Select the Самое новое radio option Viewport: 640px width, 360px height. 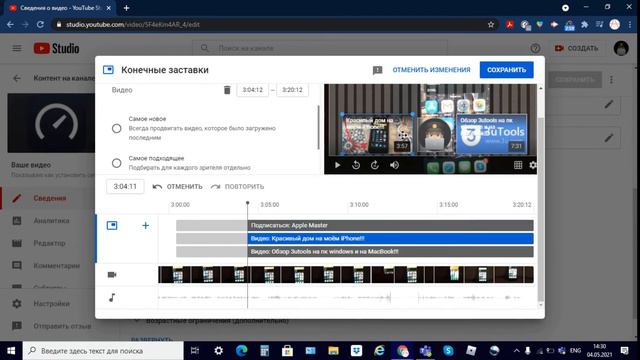tap(116, 128)
